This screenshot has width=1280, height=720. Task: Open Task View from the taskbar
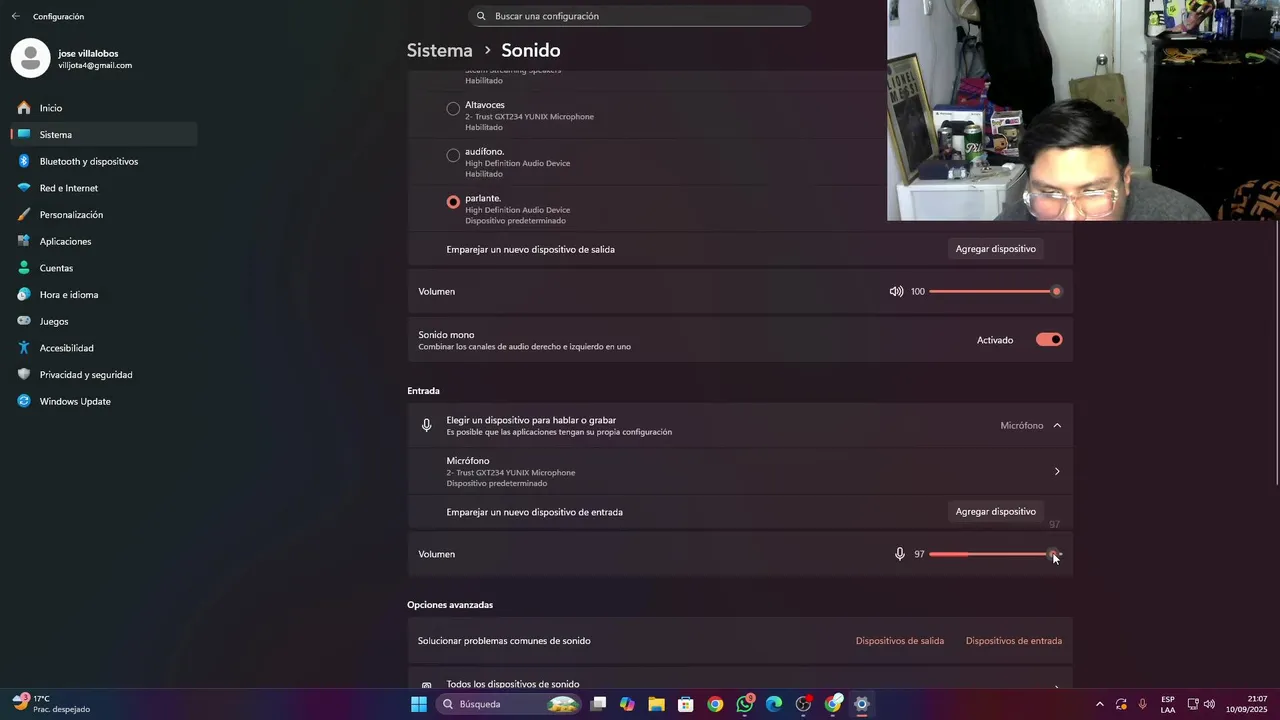tap(598, 704)
